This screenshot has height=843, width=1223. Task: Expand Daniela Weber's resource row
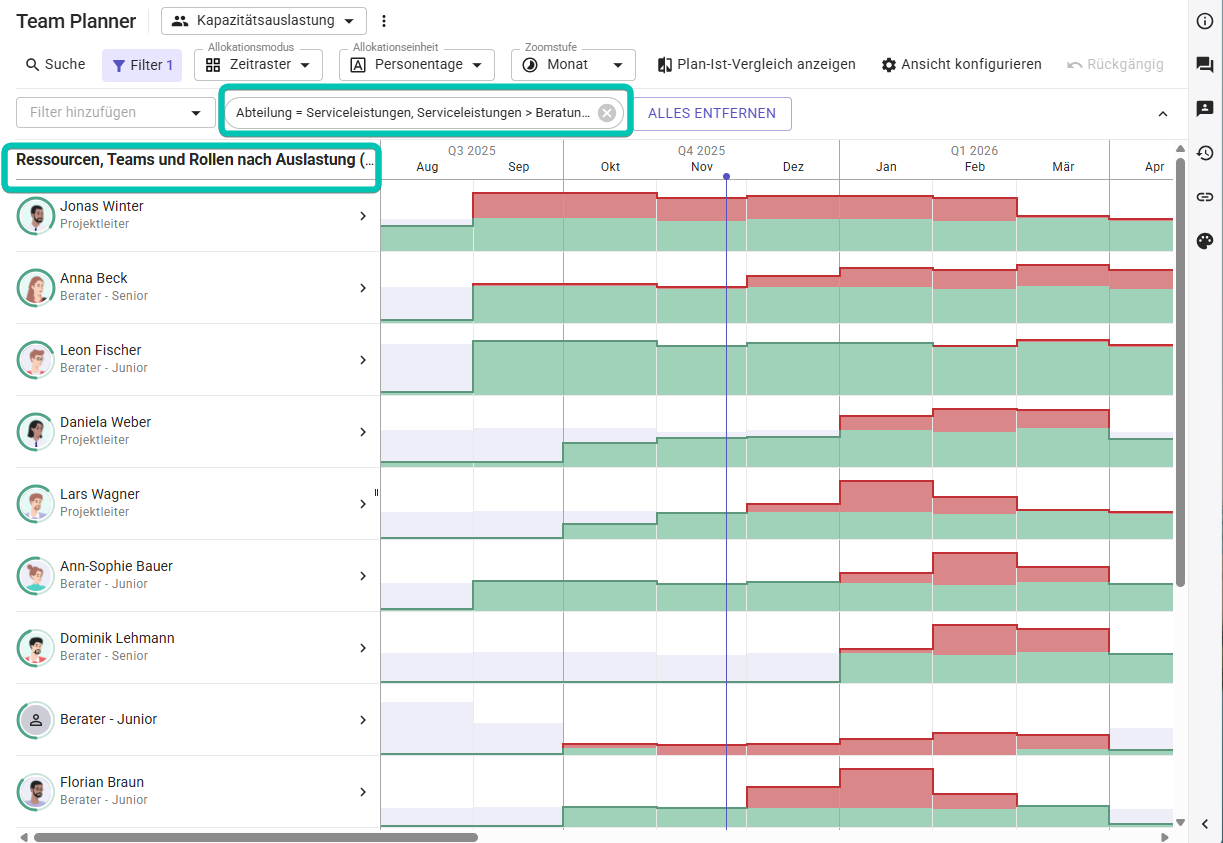click(363, 432)
